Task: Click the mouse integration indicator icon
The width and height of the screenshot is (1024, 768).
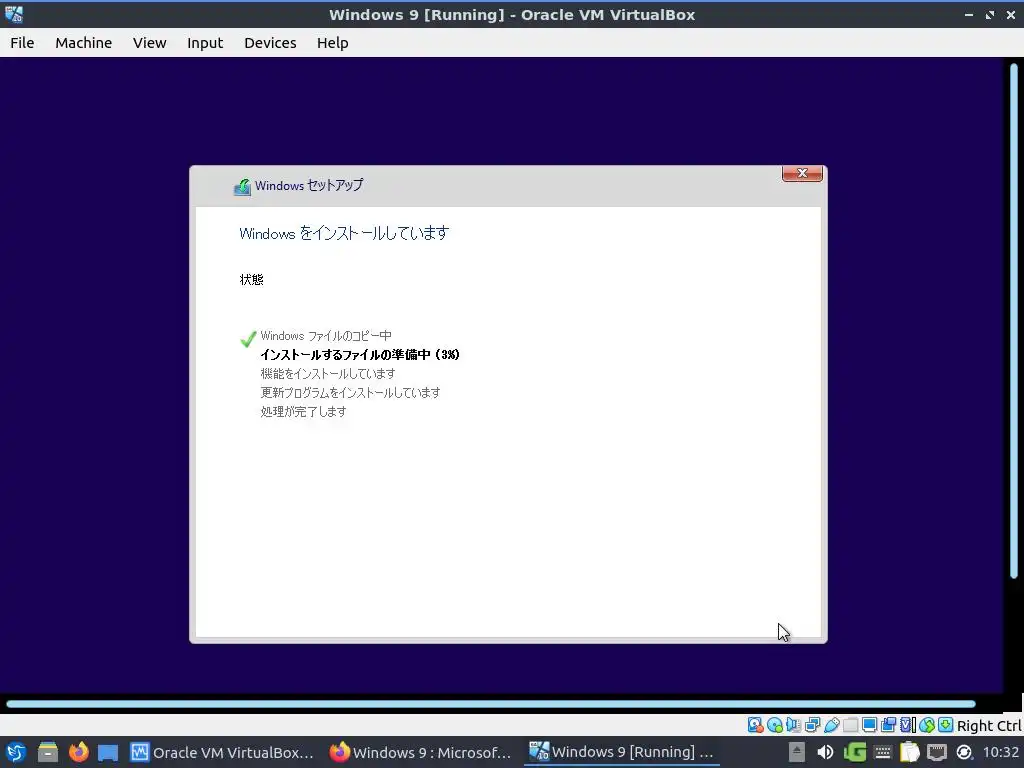Action: click(x=927, y=725)
